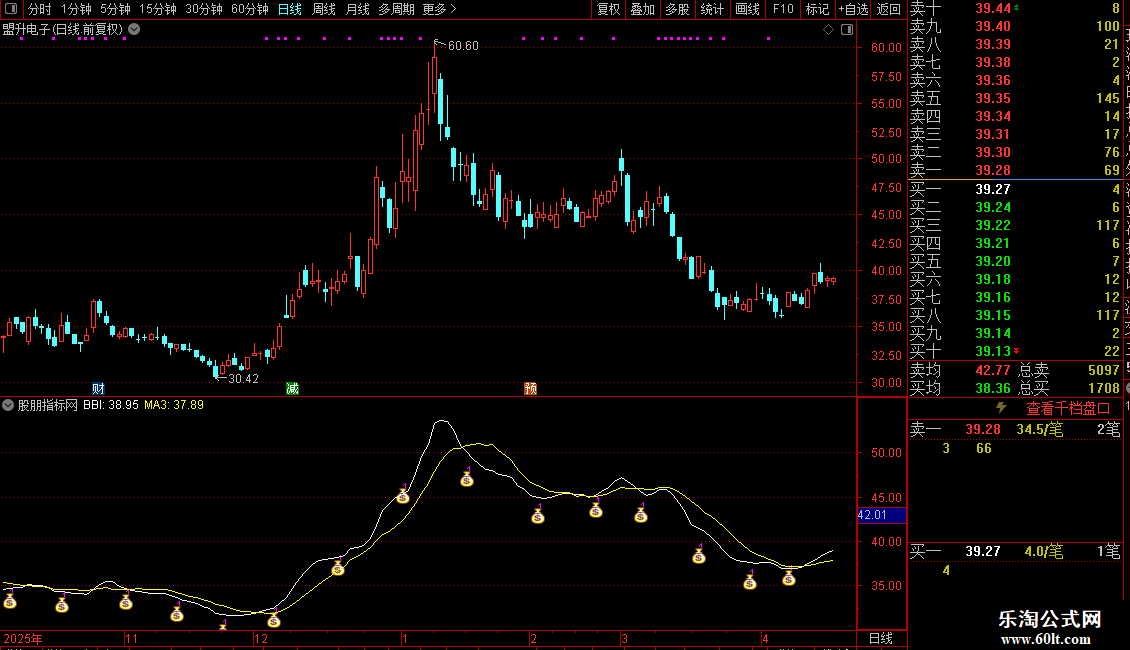
Task: Select the 5分钟 period tab
Action: 115,9
